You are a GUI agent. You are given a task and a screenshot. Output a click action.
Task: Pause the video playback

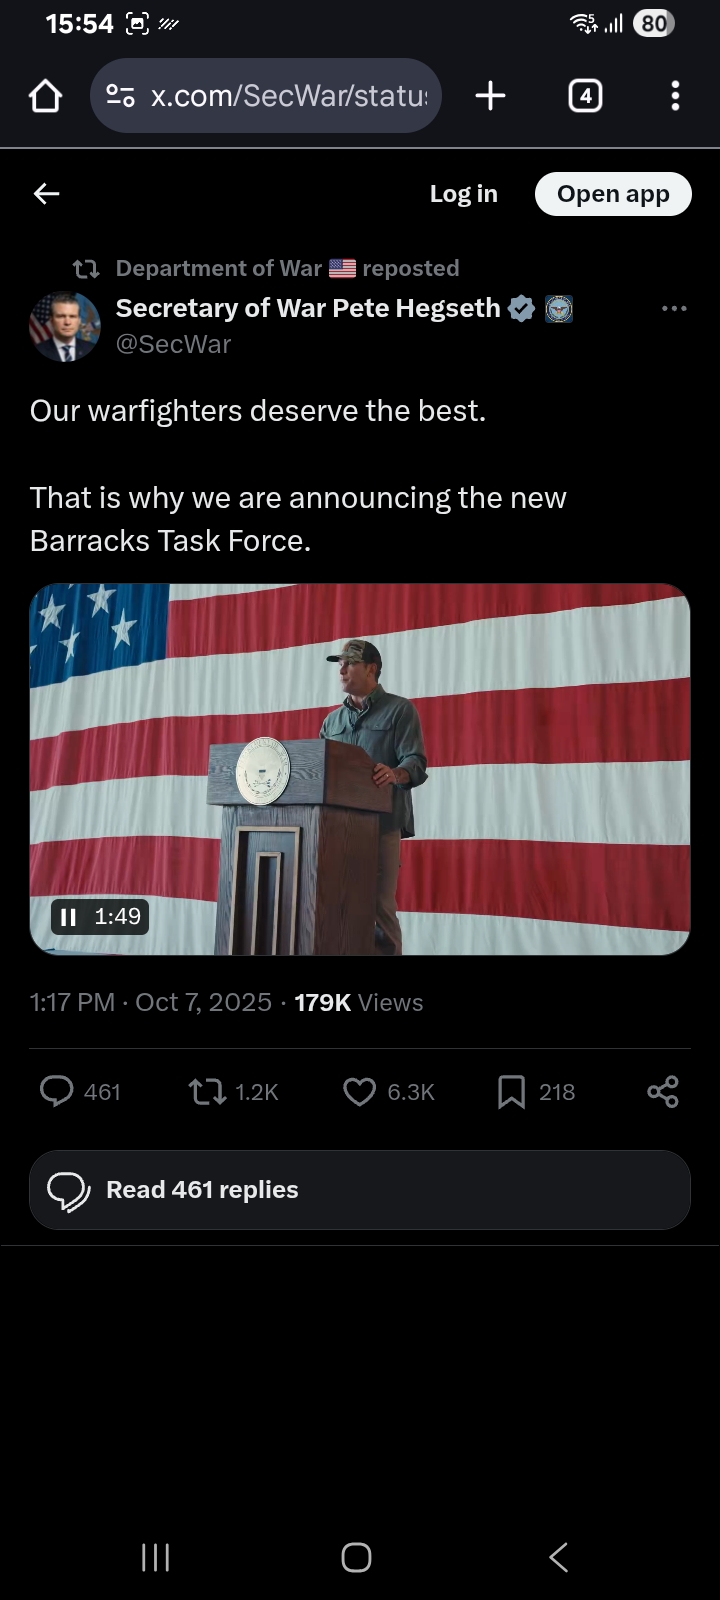click(69, 917)
